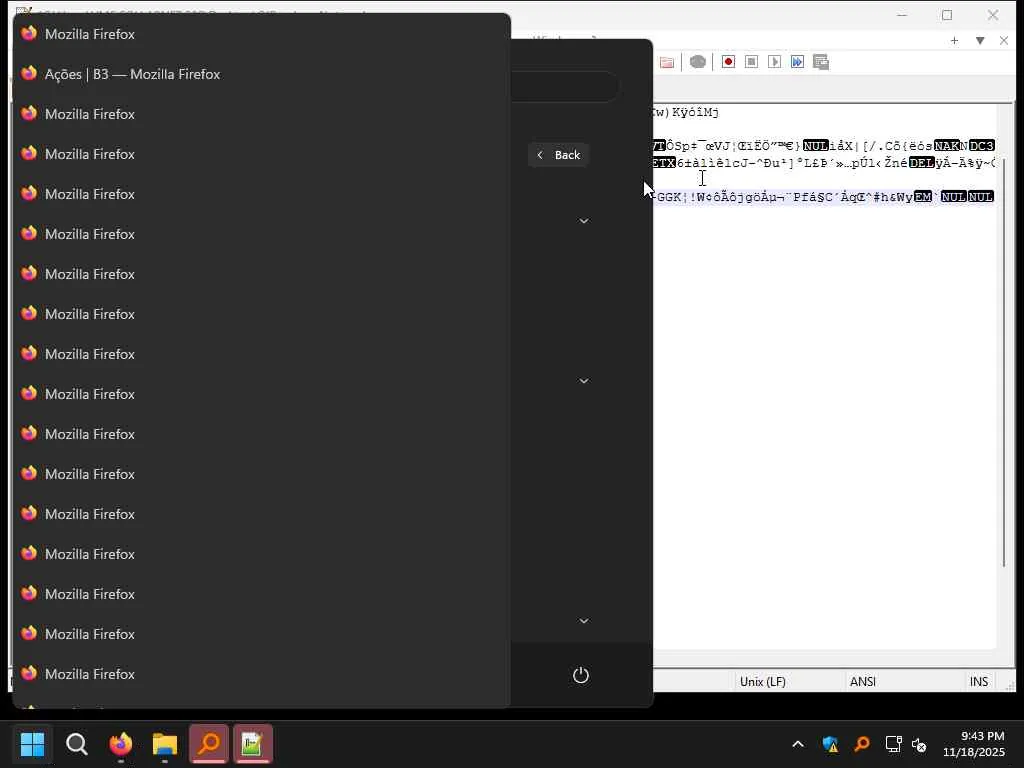Click the Back button in the dark panel
Screen dimensions: 1024x768
559,155
